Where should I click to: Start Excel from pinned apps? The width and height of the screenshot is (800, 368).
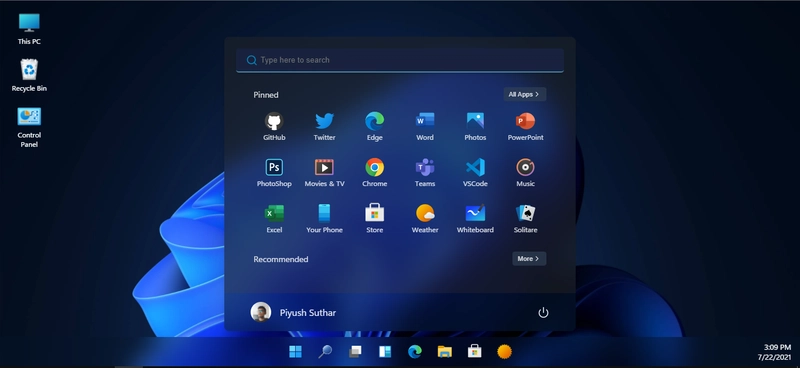click(x=274, y=219)
